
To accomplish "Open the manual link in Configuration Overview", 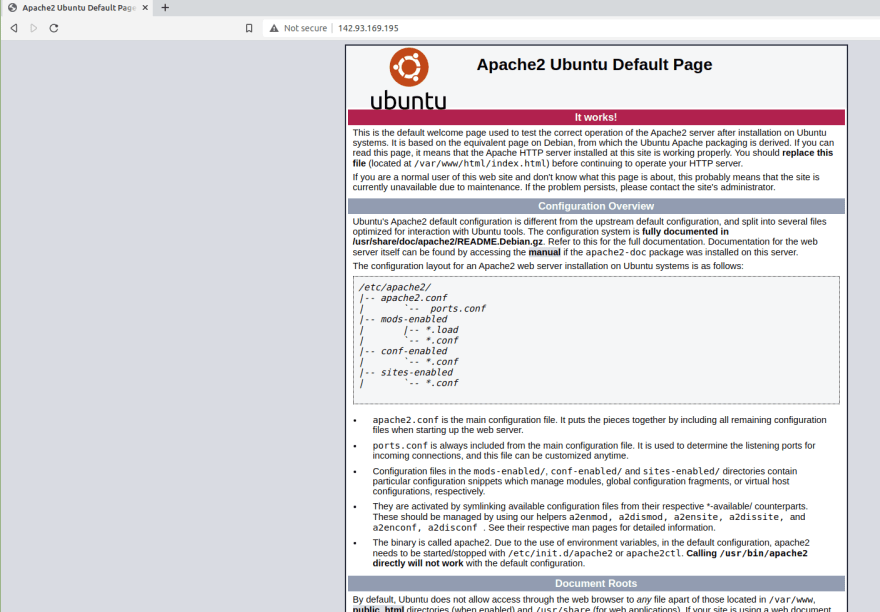I will coord(544,252).
